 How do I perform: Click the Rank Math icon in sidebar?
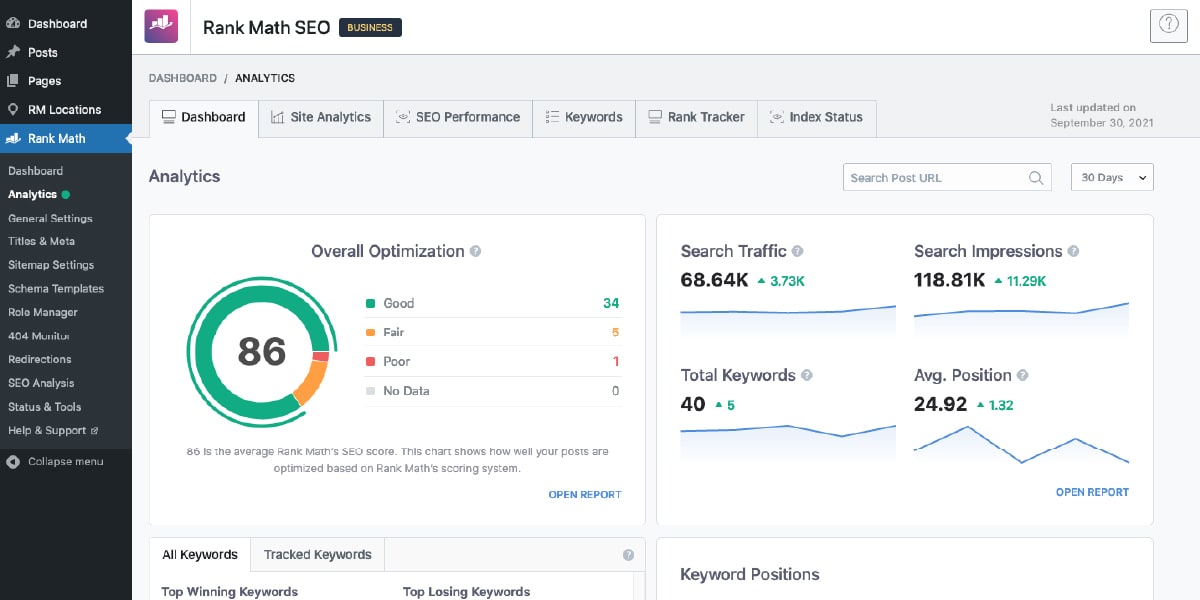13,139
